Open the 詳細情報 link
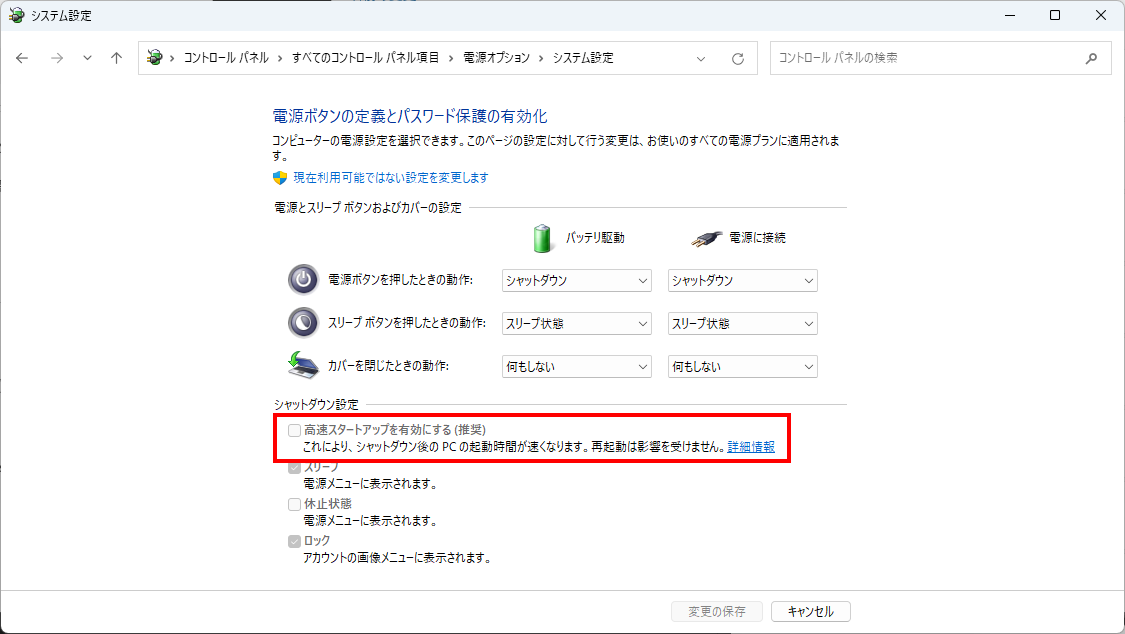Image resolution: width=1125 pixels, height=634 pixels. pos(751,447)
